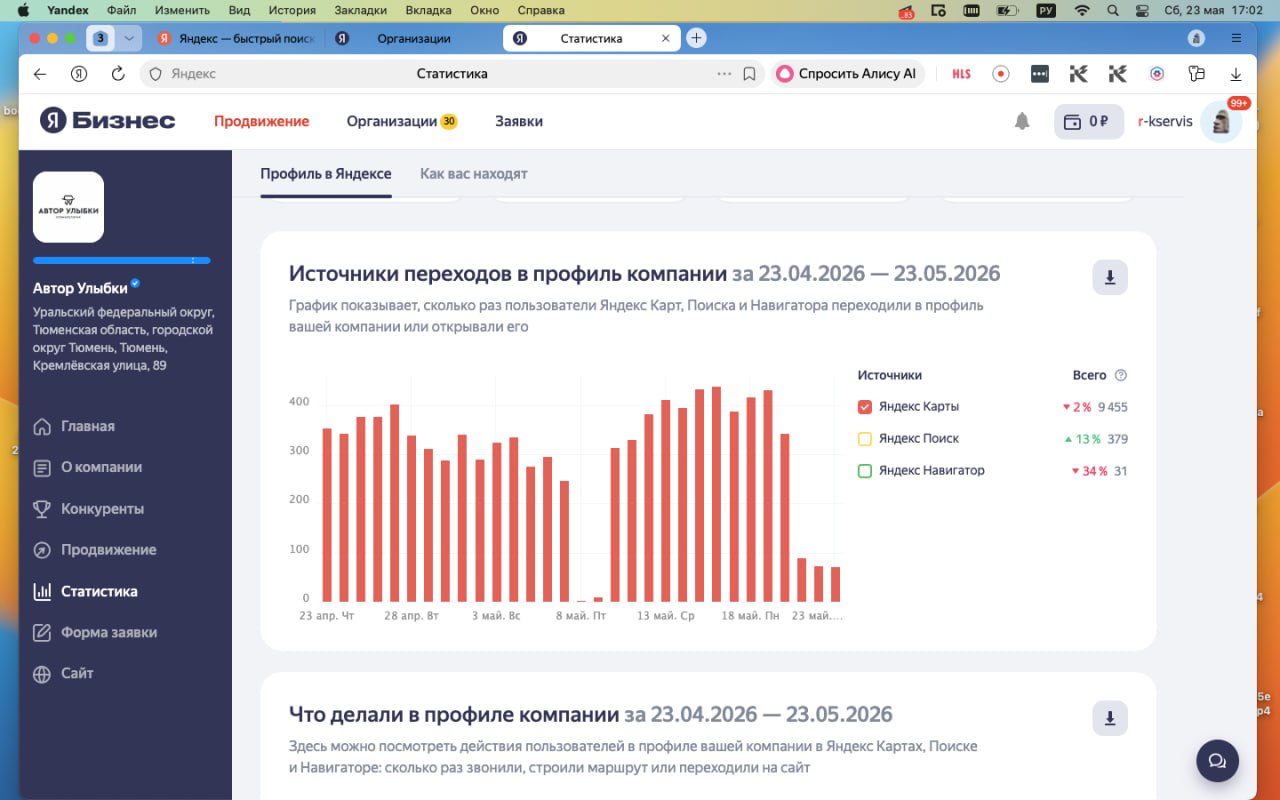1280x800 pixels.
Task: Click the red record extension icon
Action: click(x=1001, y=74)
